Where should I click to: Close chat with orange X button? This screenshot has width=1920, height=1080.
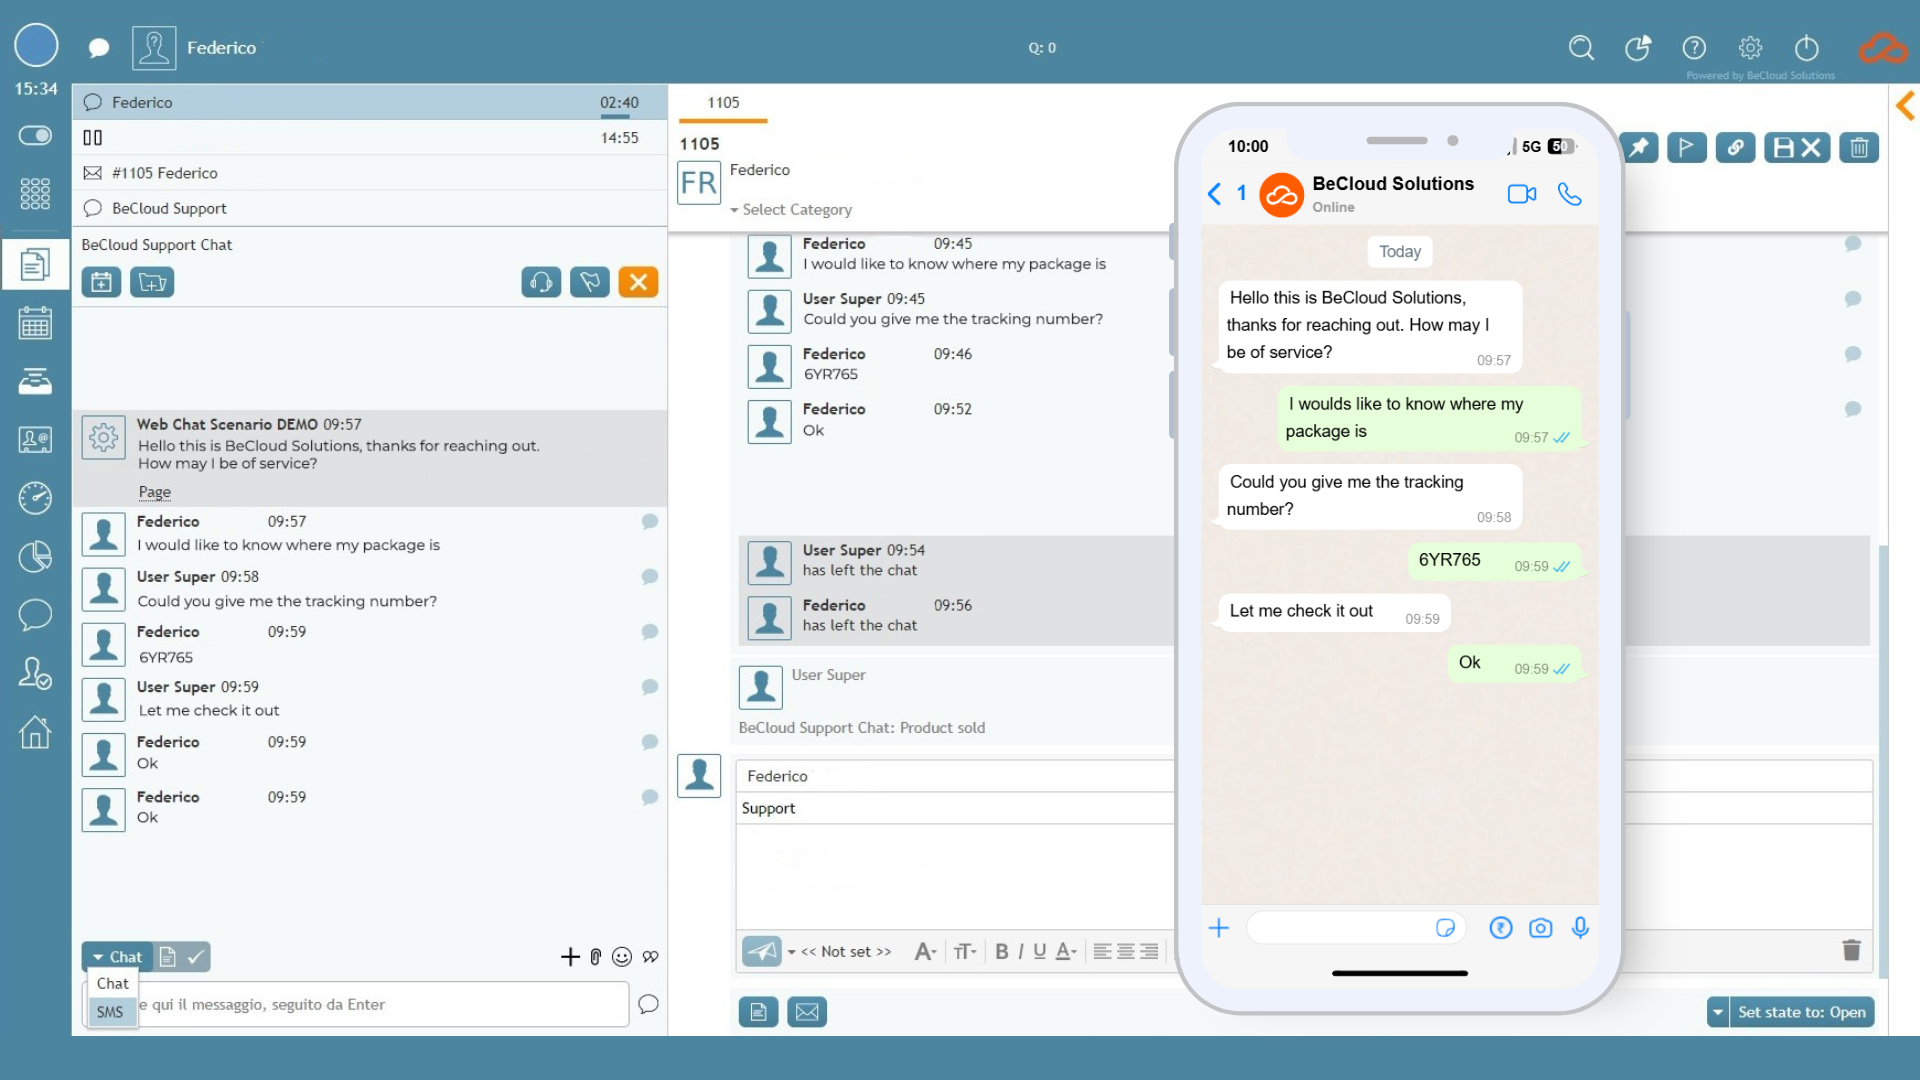coord(638,283)
